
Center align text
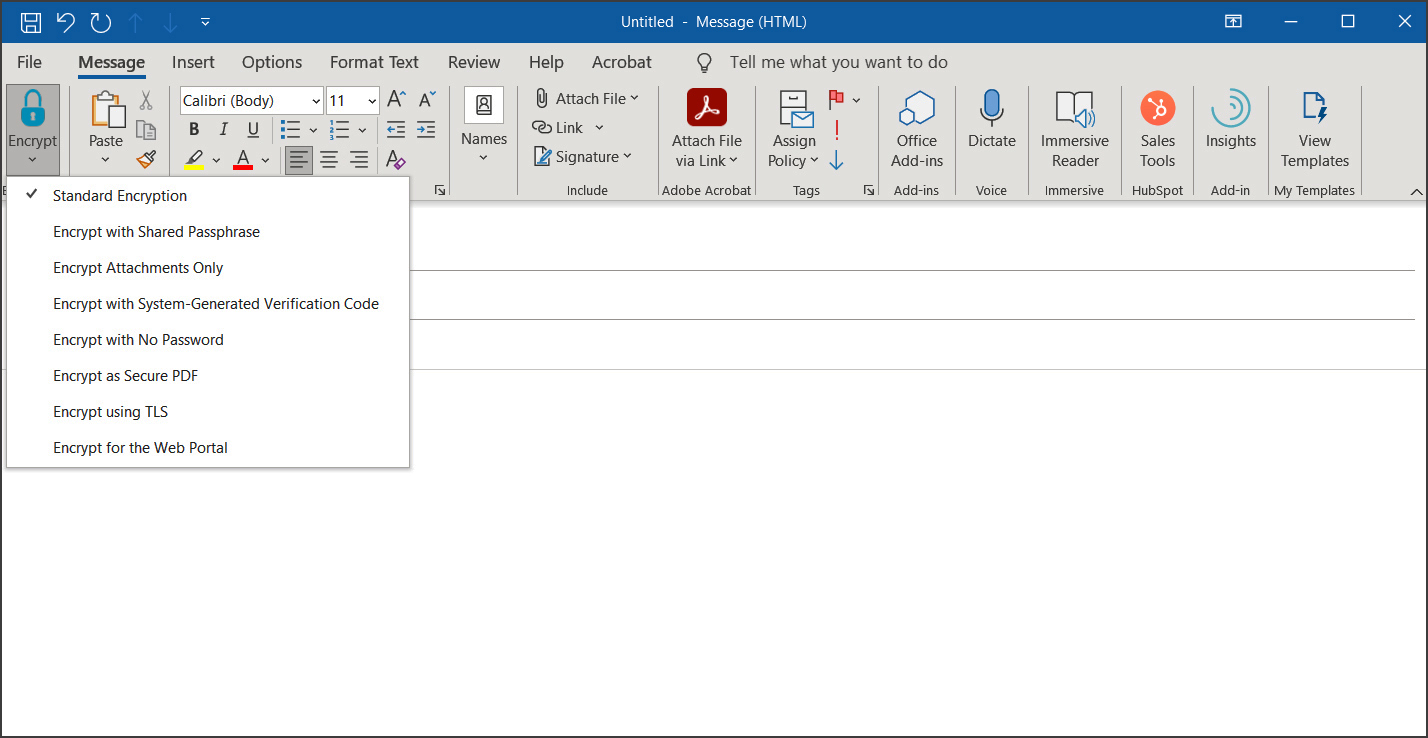point(329,160)
